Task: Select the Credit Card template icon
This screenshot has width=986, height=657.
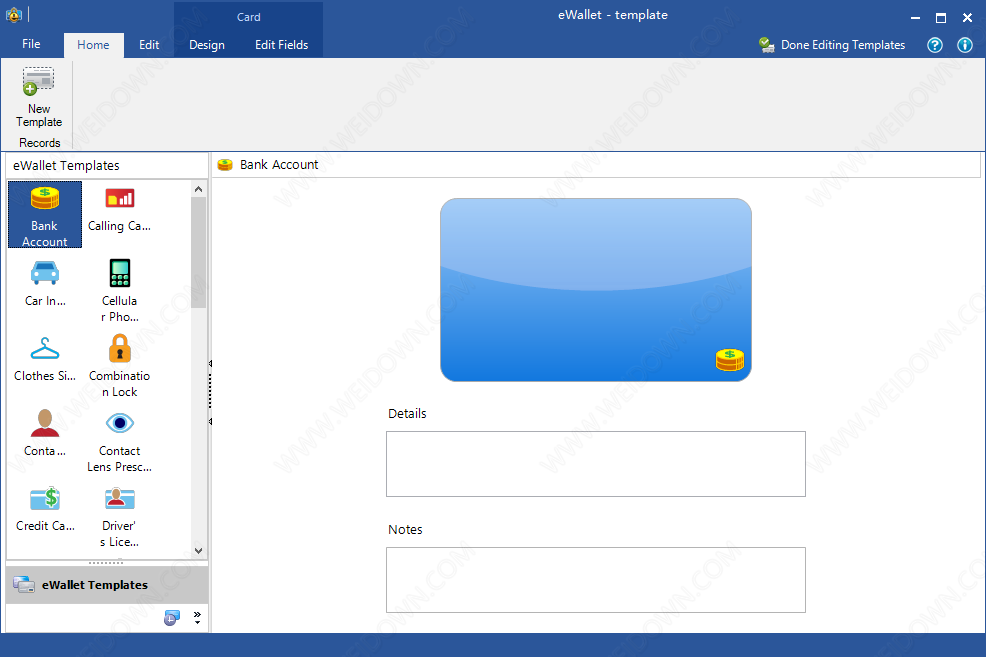Action: [x=45, y=498]
